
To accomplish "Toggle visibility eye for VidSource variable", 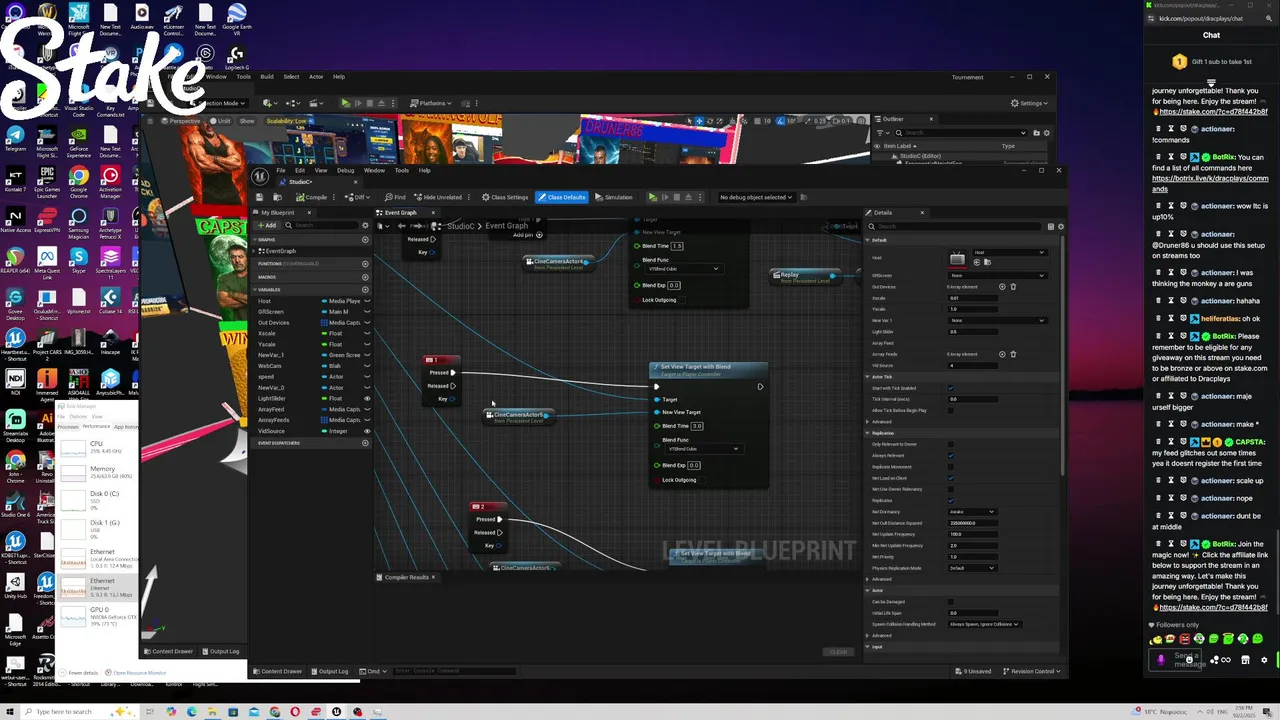I will tap(367, 431).
